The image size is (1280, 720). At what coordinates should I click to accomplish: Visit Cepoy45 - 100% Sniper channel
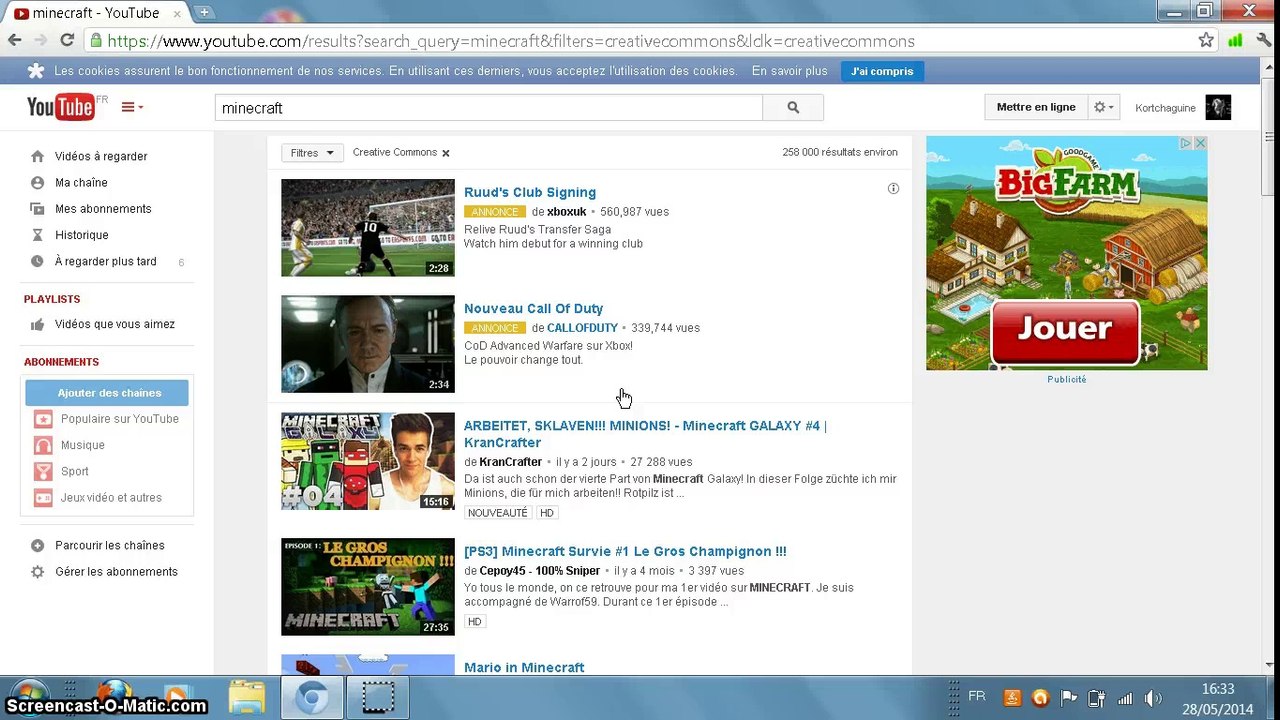(x=539, y=571)
